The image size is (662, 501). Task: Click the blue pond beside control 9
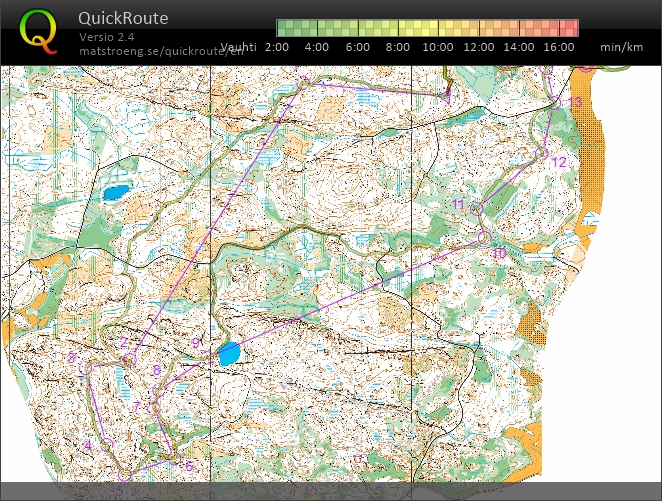coord(229,353)
